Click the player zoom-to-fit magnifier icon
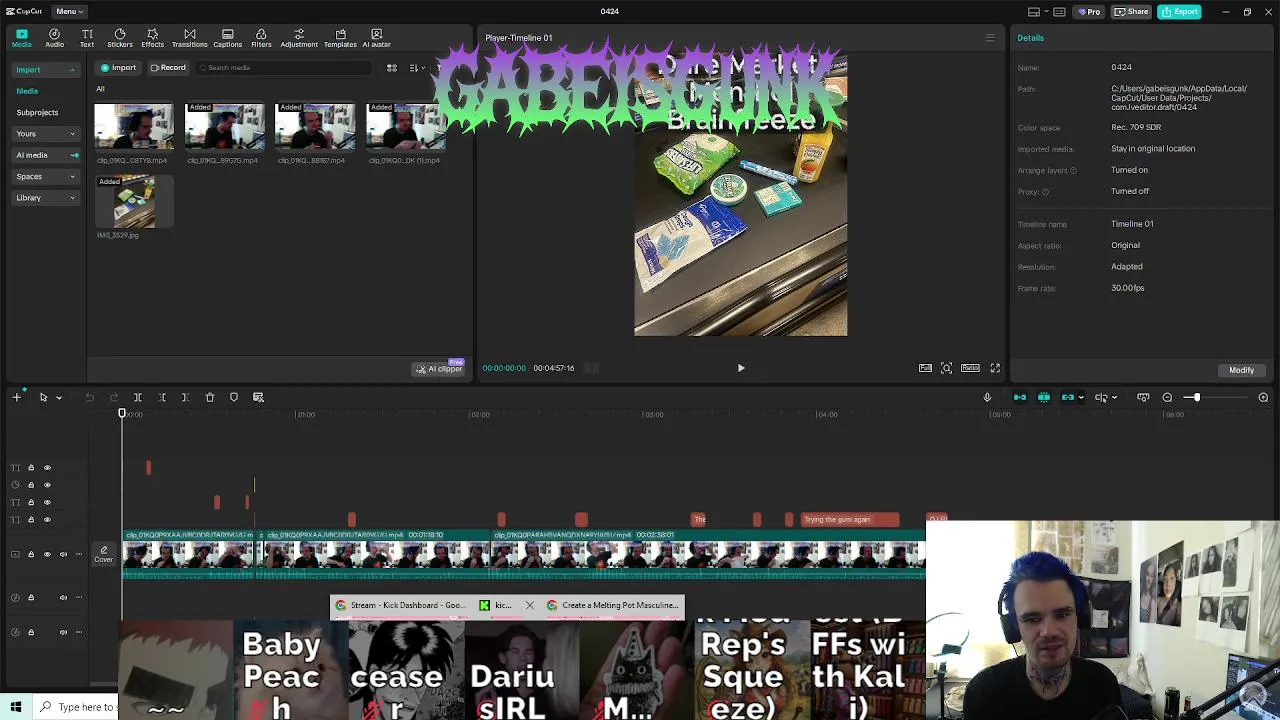Viewport: 1280px width, 720px height. 946,368
